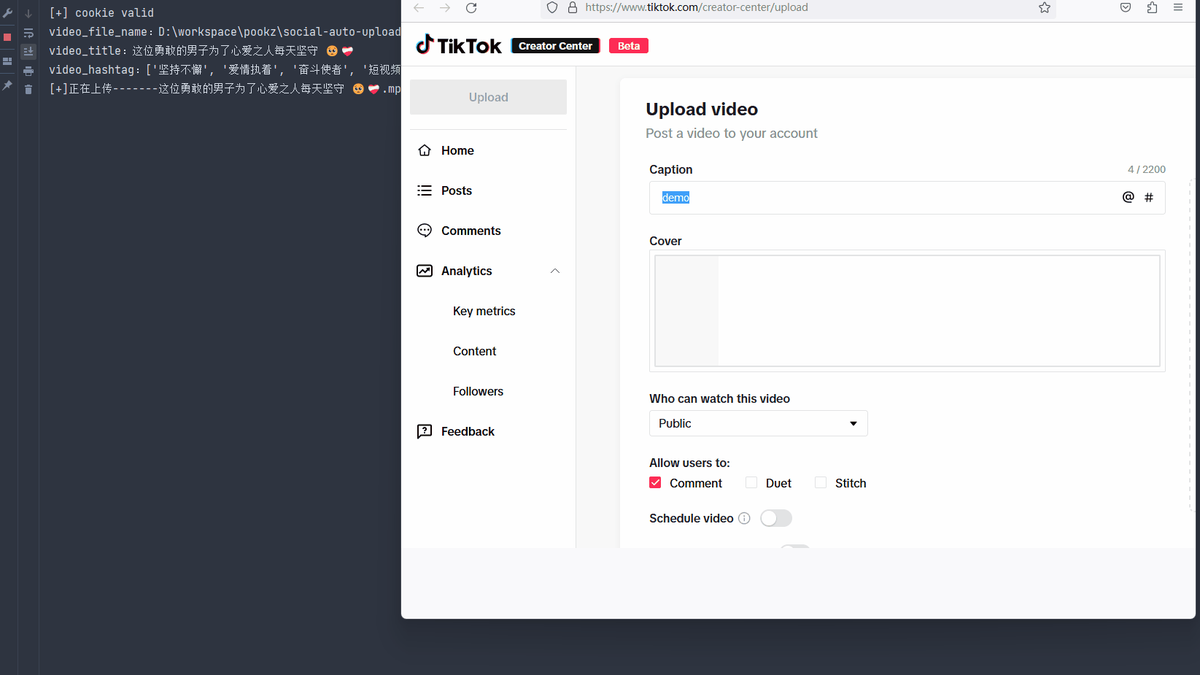Click the grey Upload button
This screenshot has width=1200, height=675.
488,97
